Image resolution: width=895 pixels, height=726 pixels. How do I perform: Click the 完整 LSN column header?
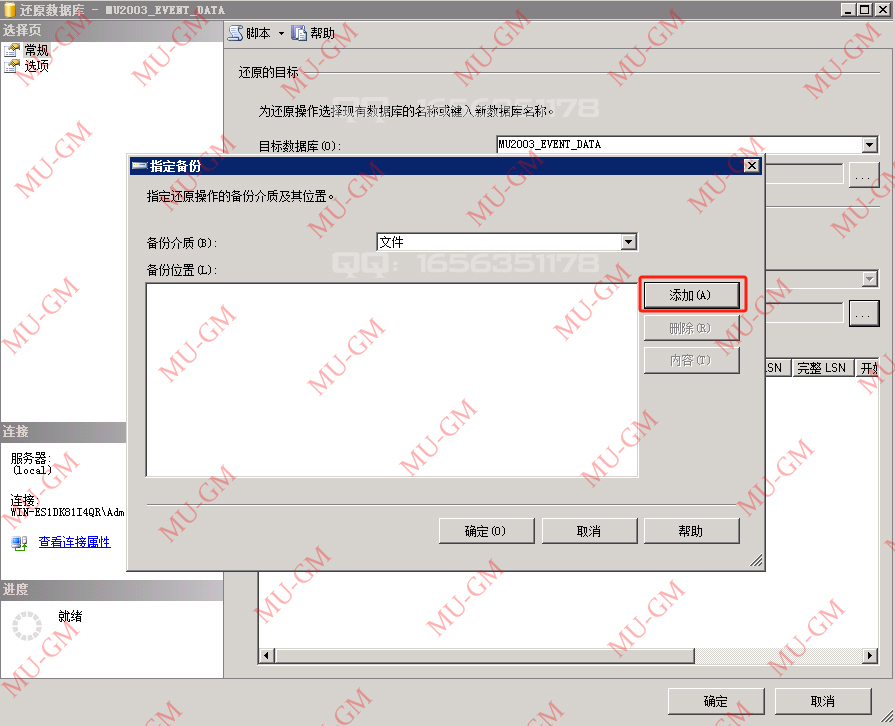(822, 367)
